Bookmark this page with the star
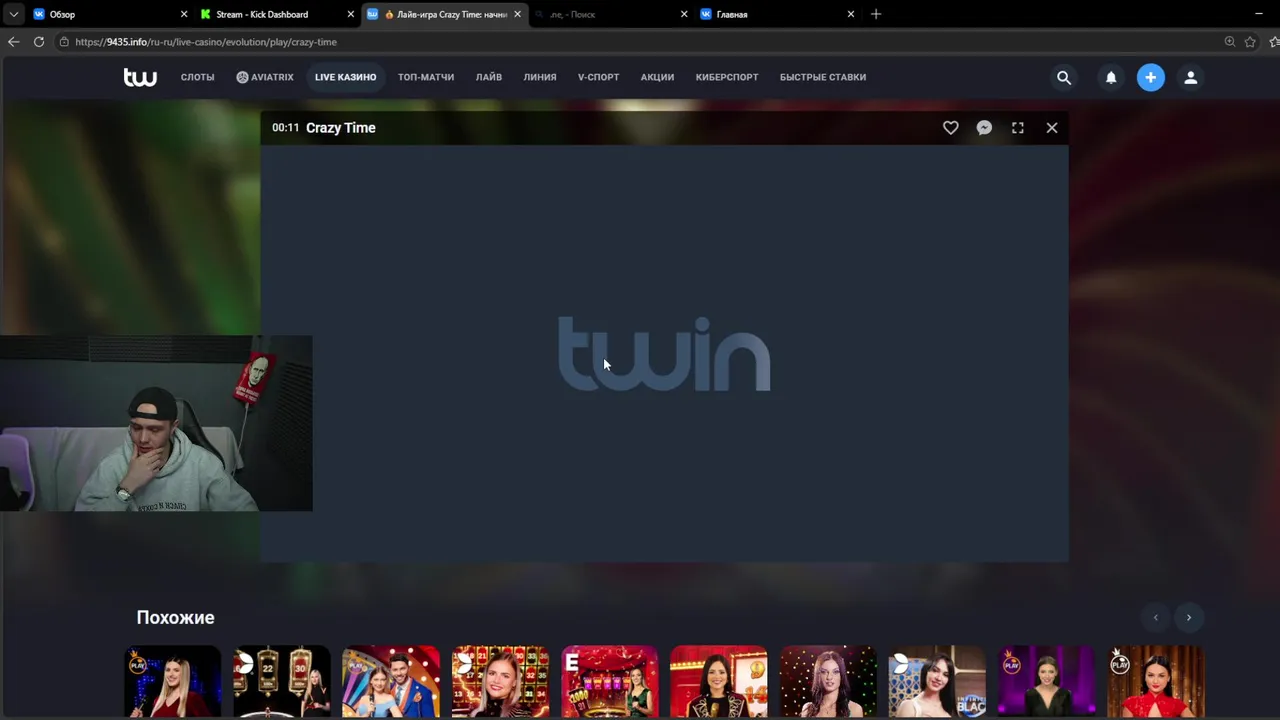This screenshot has height=720, width=1280. point(1250,42)
